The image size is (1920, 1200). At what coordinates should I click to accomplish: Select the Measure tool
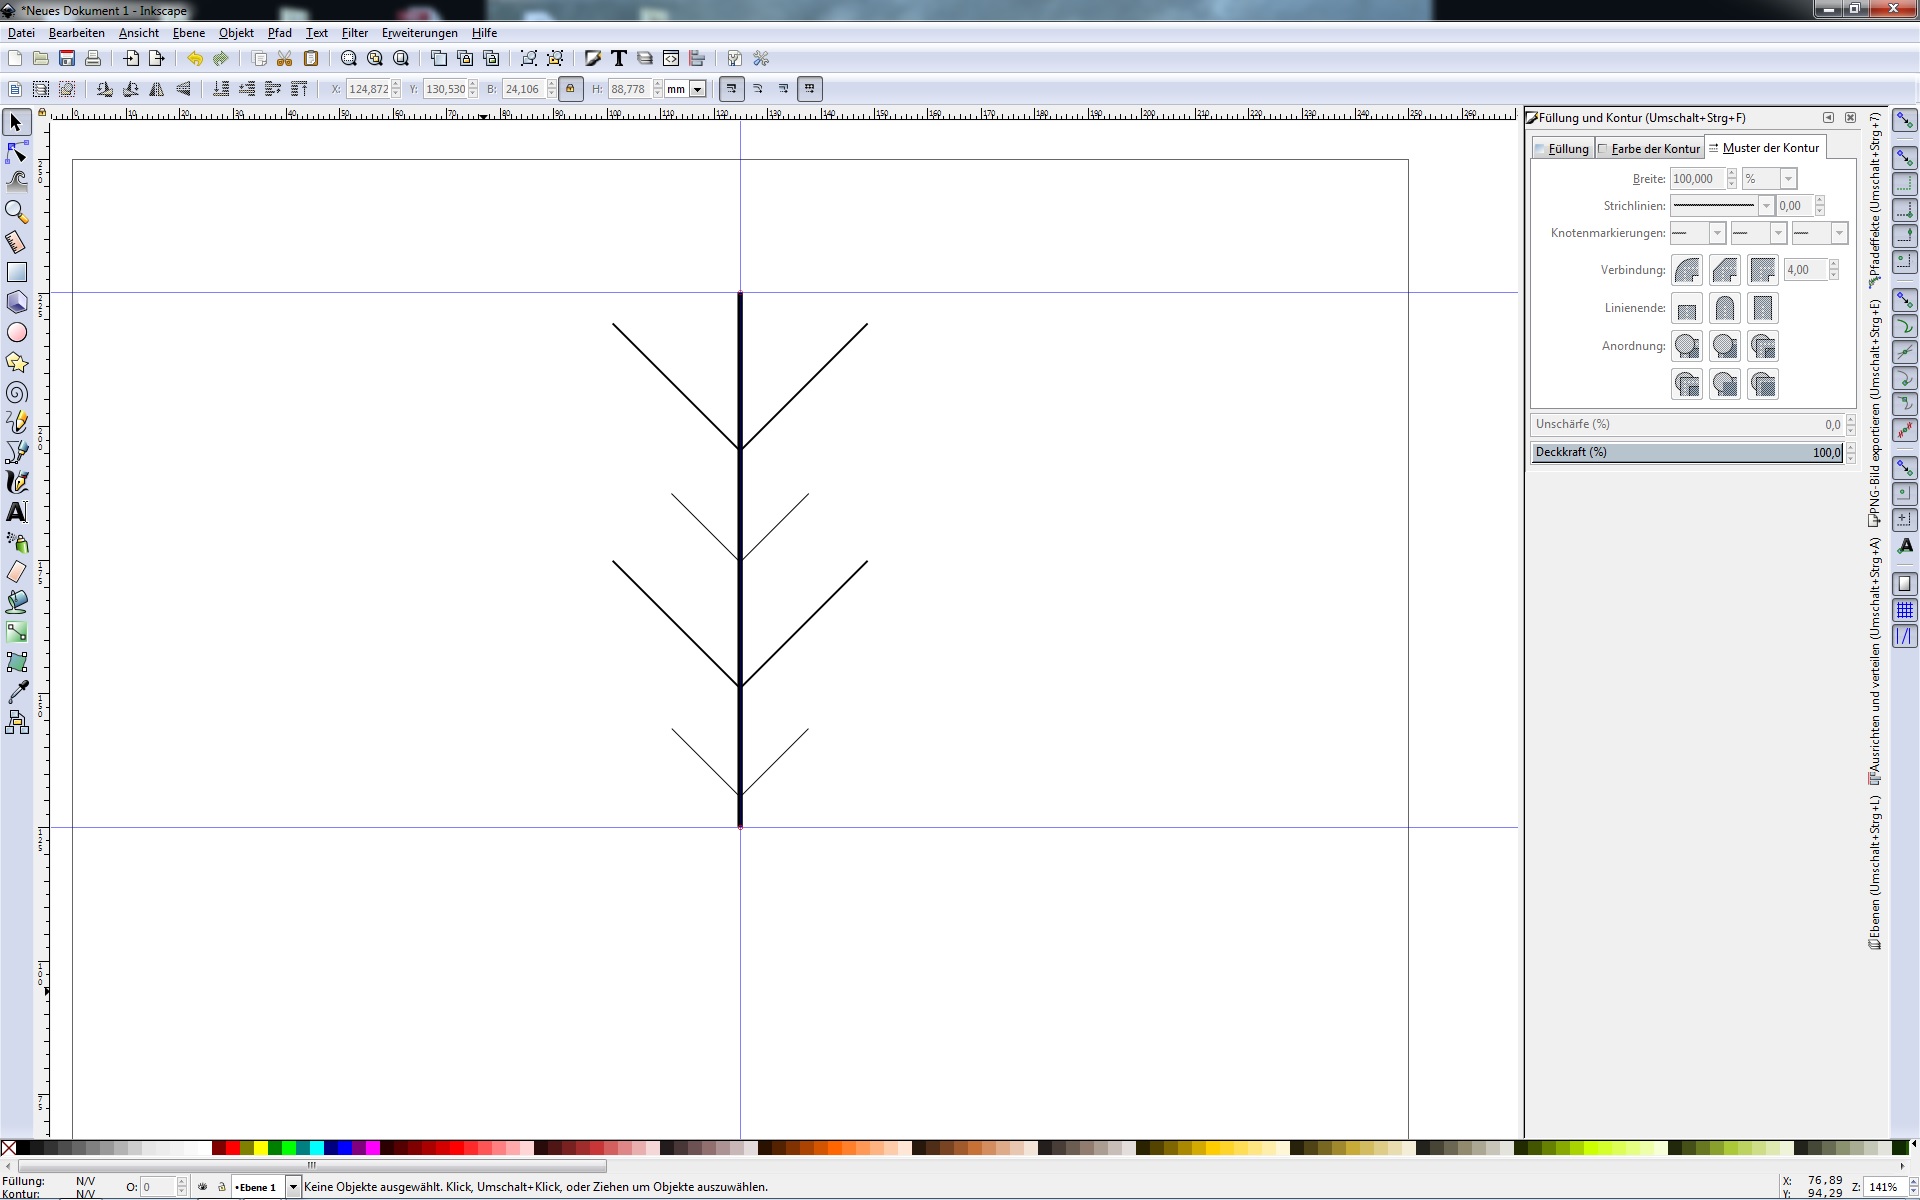click(x=16, y=242)
